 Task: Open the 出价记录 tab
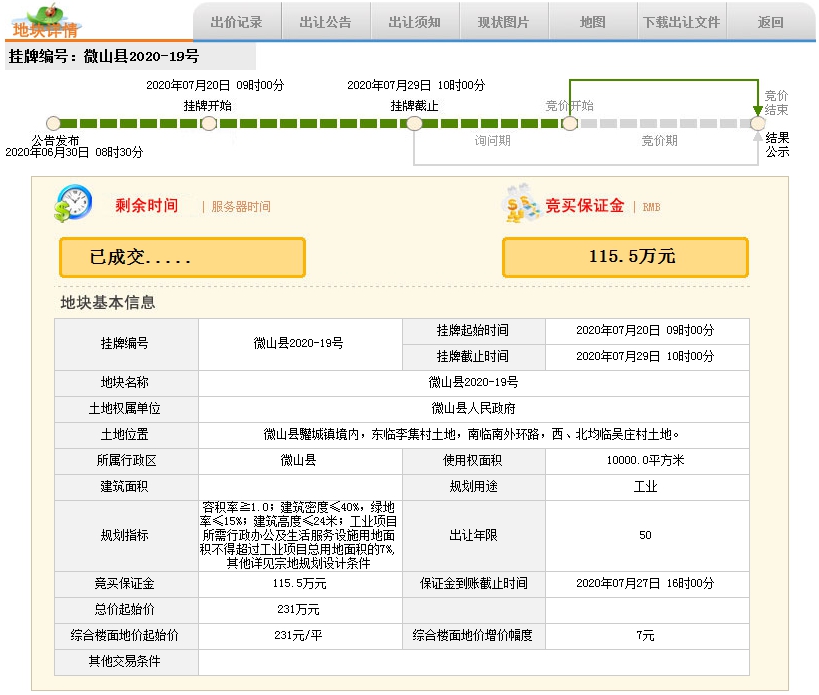point(237,22)
